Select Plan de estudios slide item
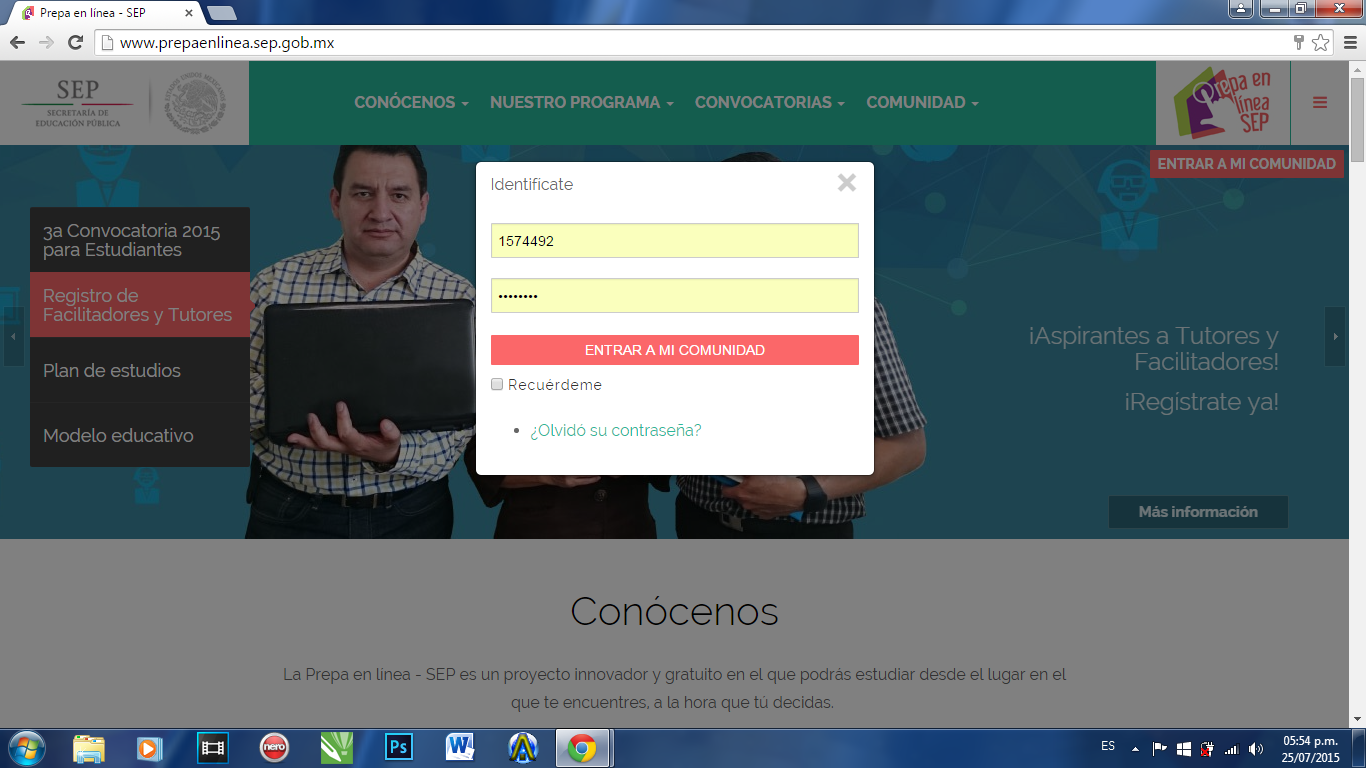The width and height of the screenshot is (1366, 768). 140,370
